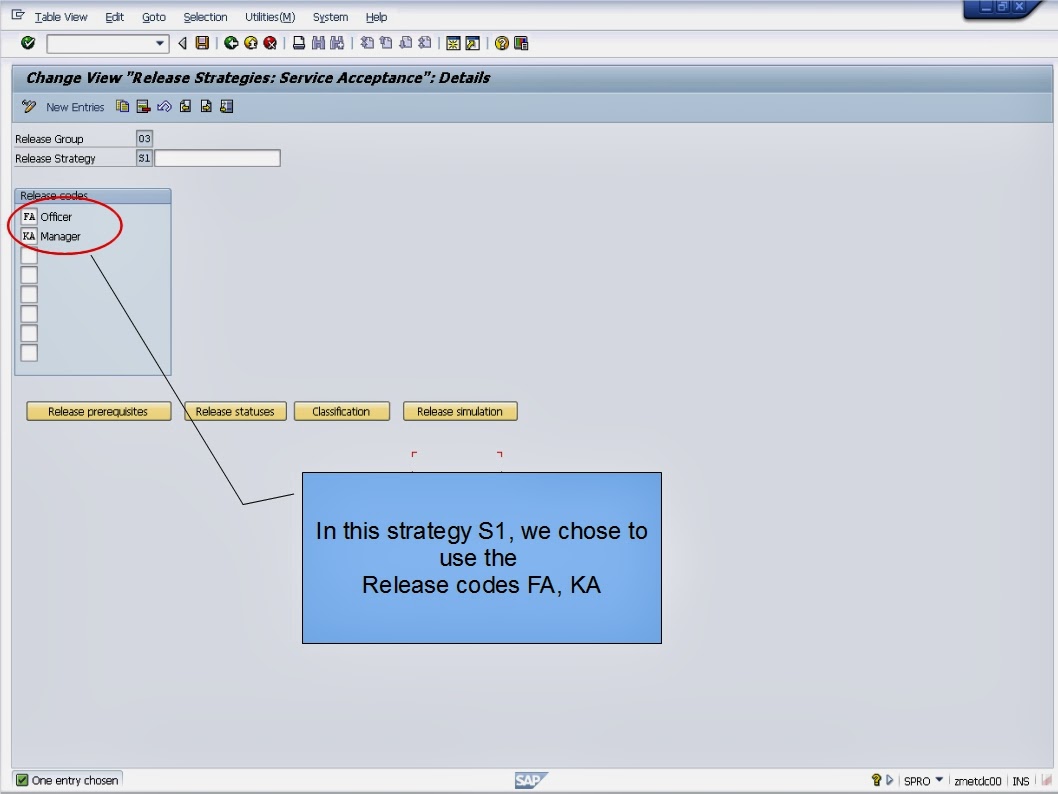This screenshot has width=1058, height=794.
Task: Open the Table View menu
Action: [61, 17]
